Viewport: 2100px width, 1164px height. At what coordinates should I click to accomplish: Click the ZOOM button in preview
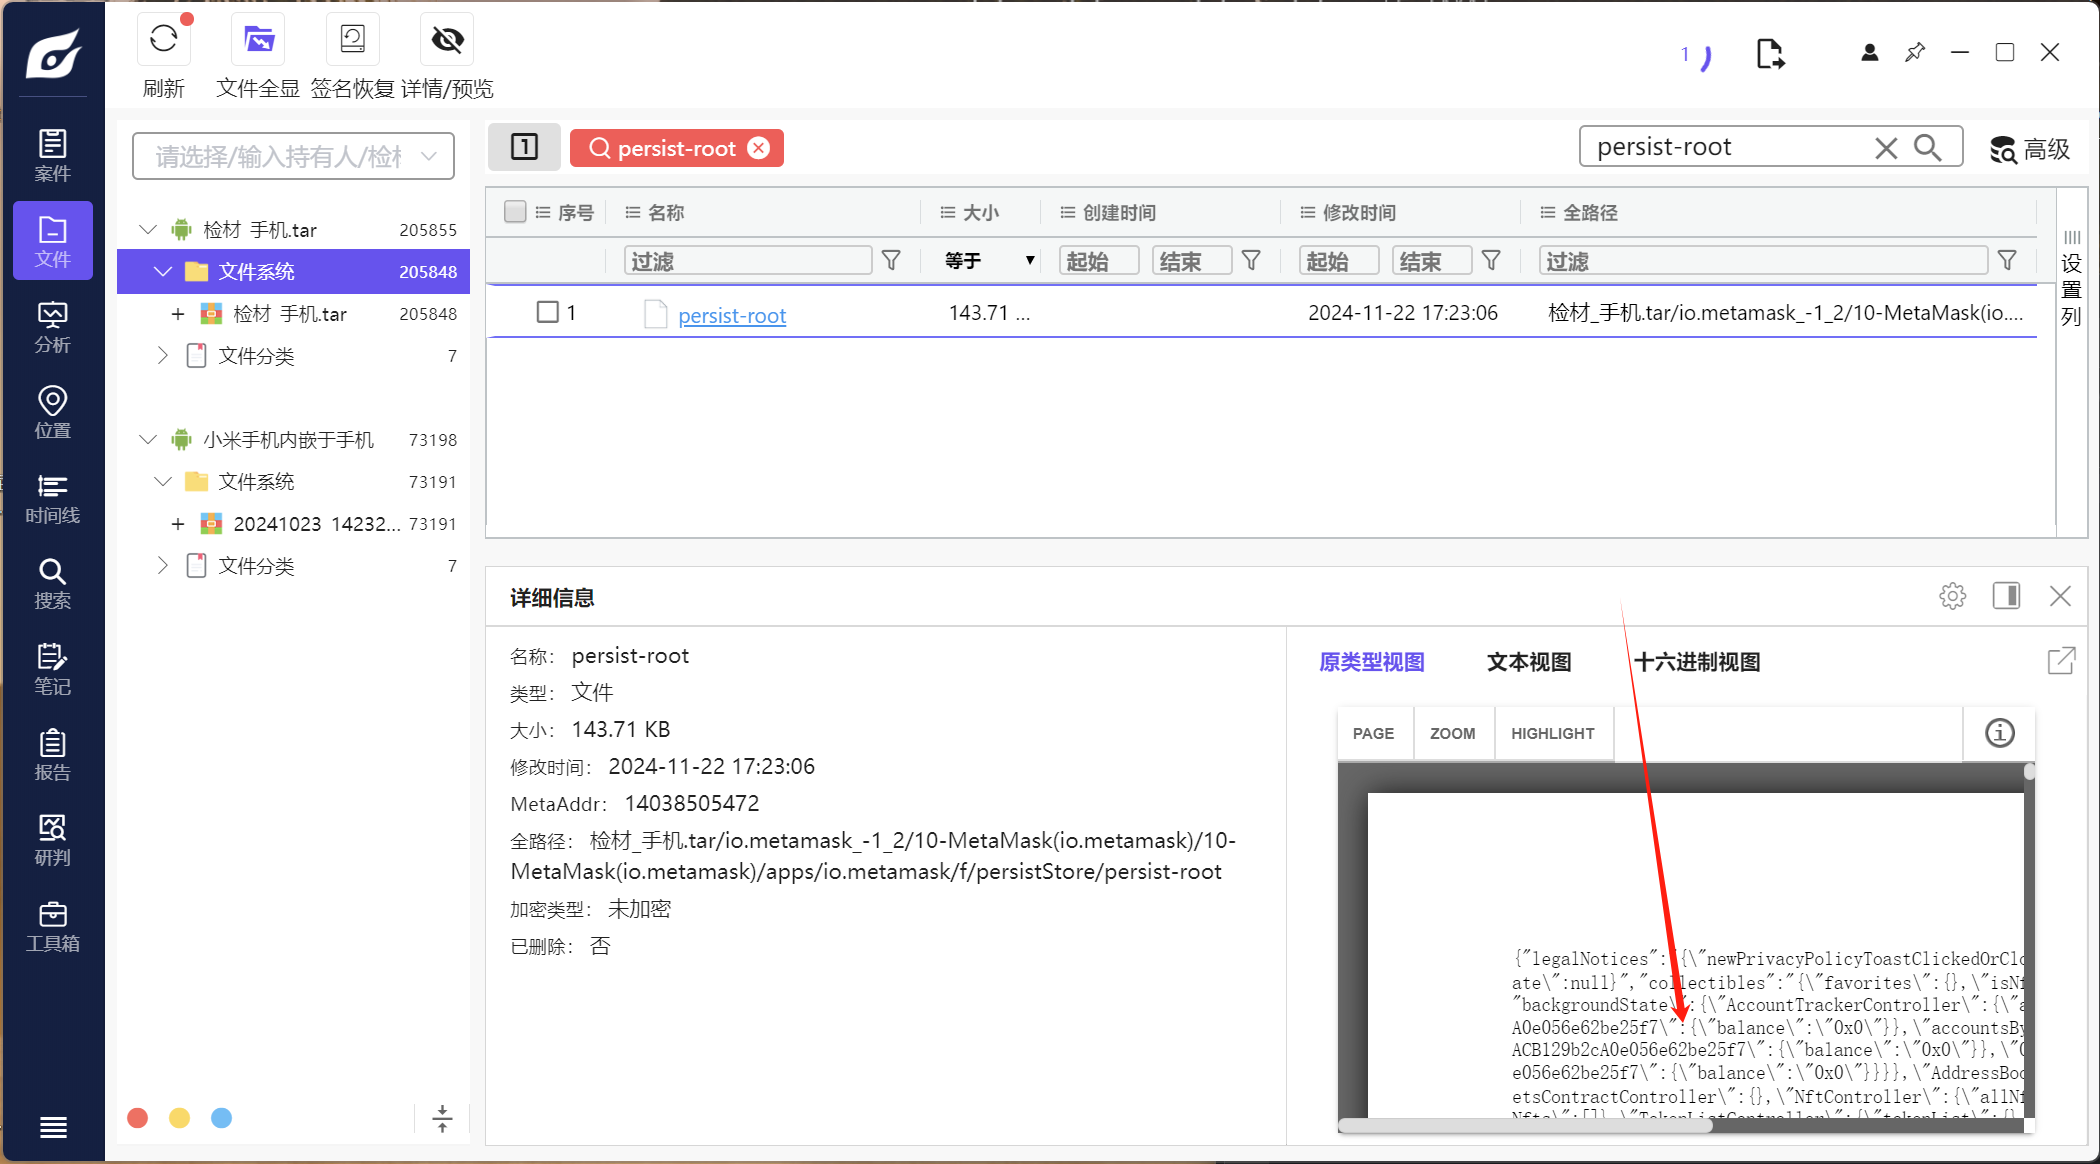click(1452, 733)
